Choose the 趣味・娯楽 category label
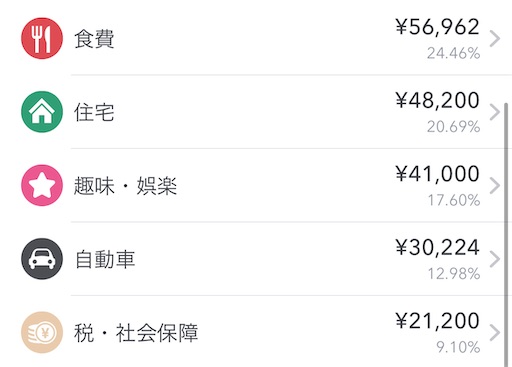Screen dimensions: 512x367 [x=125, y=186]
